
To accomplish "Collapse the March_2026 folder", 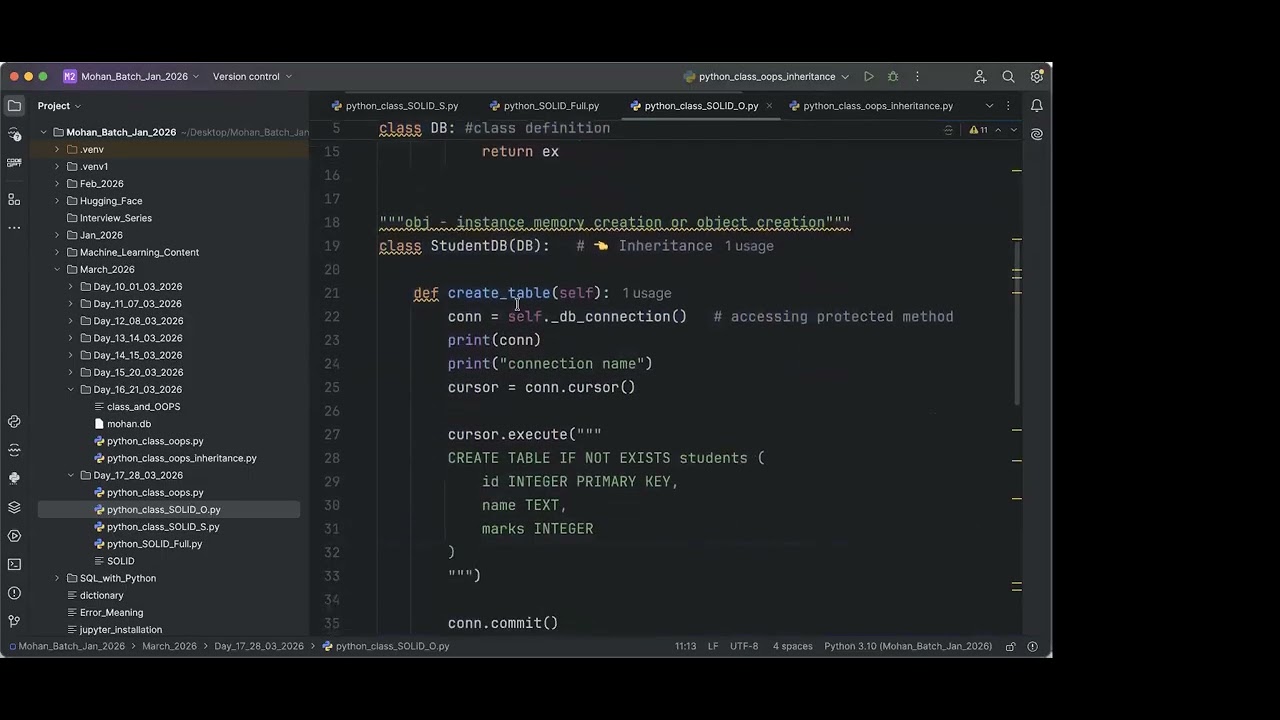I will 57,270.
